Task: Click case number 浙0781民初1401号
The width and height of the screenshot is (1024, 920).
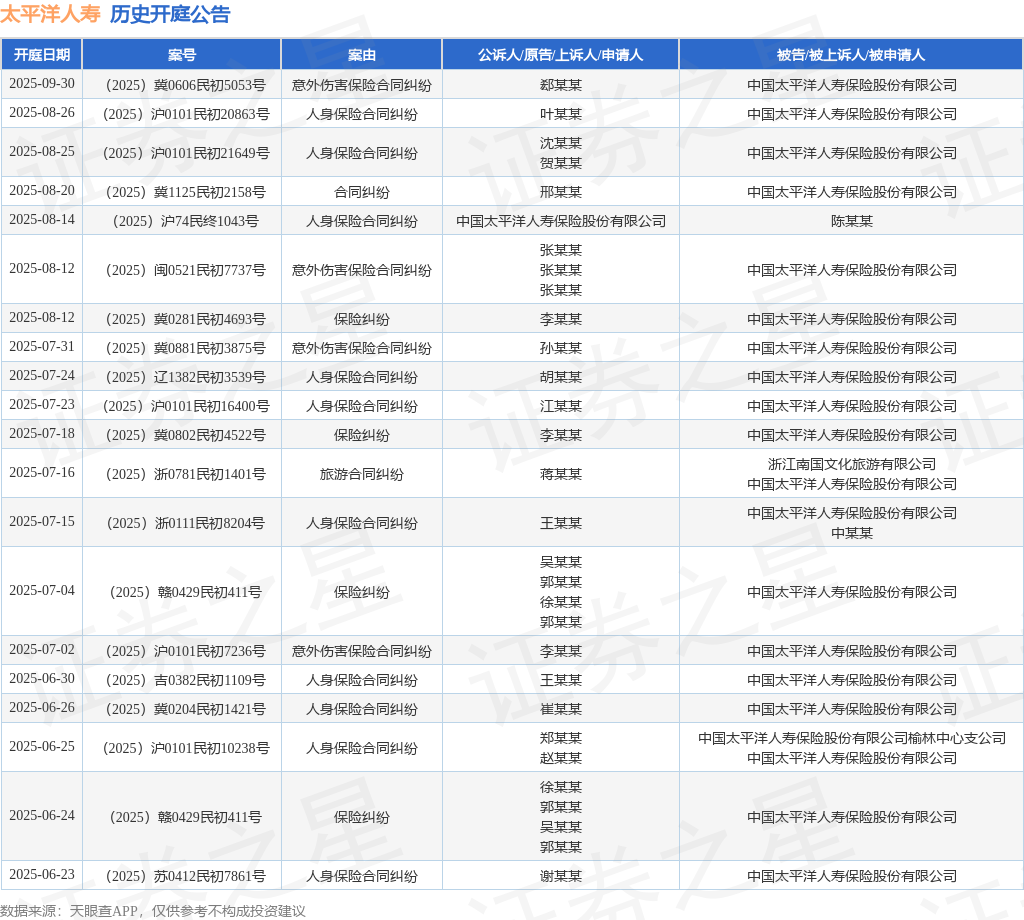Action: (185, 474)
